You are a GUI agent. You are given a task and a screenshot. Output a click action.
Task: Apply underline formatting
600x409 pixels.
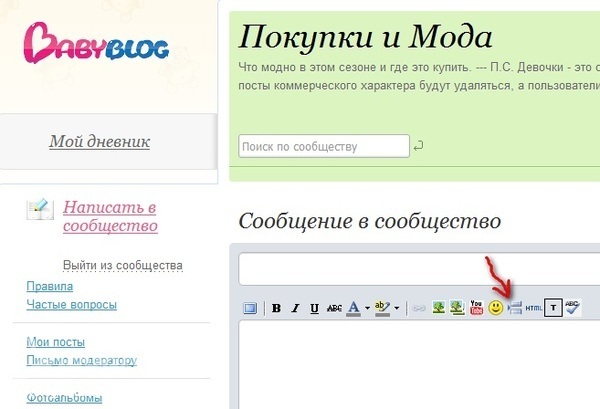pyautogui.click(x=315, y=308)
